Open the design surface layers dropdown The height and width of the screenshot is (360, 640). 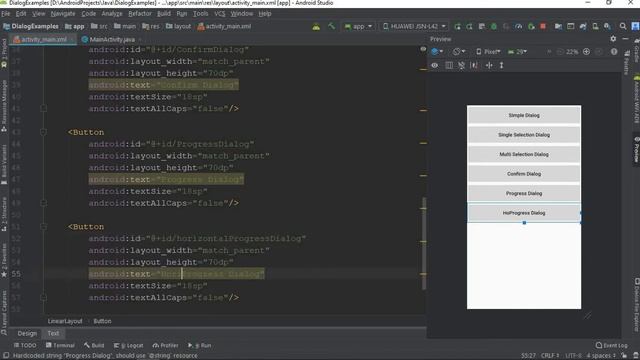click(437, 52)
